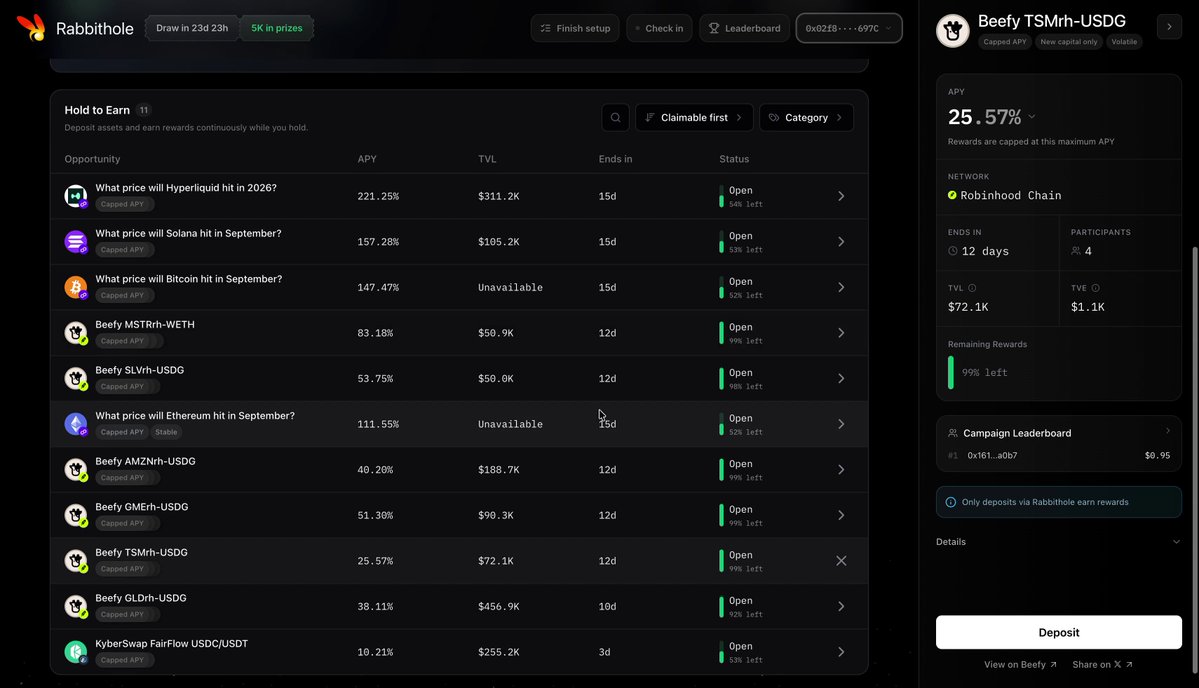
Task: Click the Share on X link
Action: 1103,664
